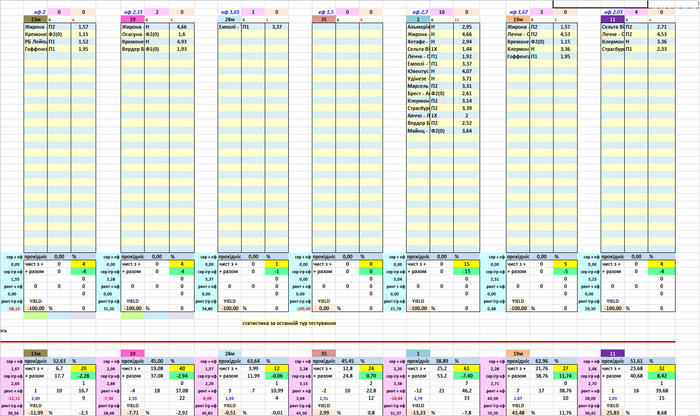This screenshot has height=416, width=700.
Task: Click the 'РБ Лейпц' match cell
Action: tap(35, 42)
